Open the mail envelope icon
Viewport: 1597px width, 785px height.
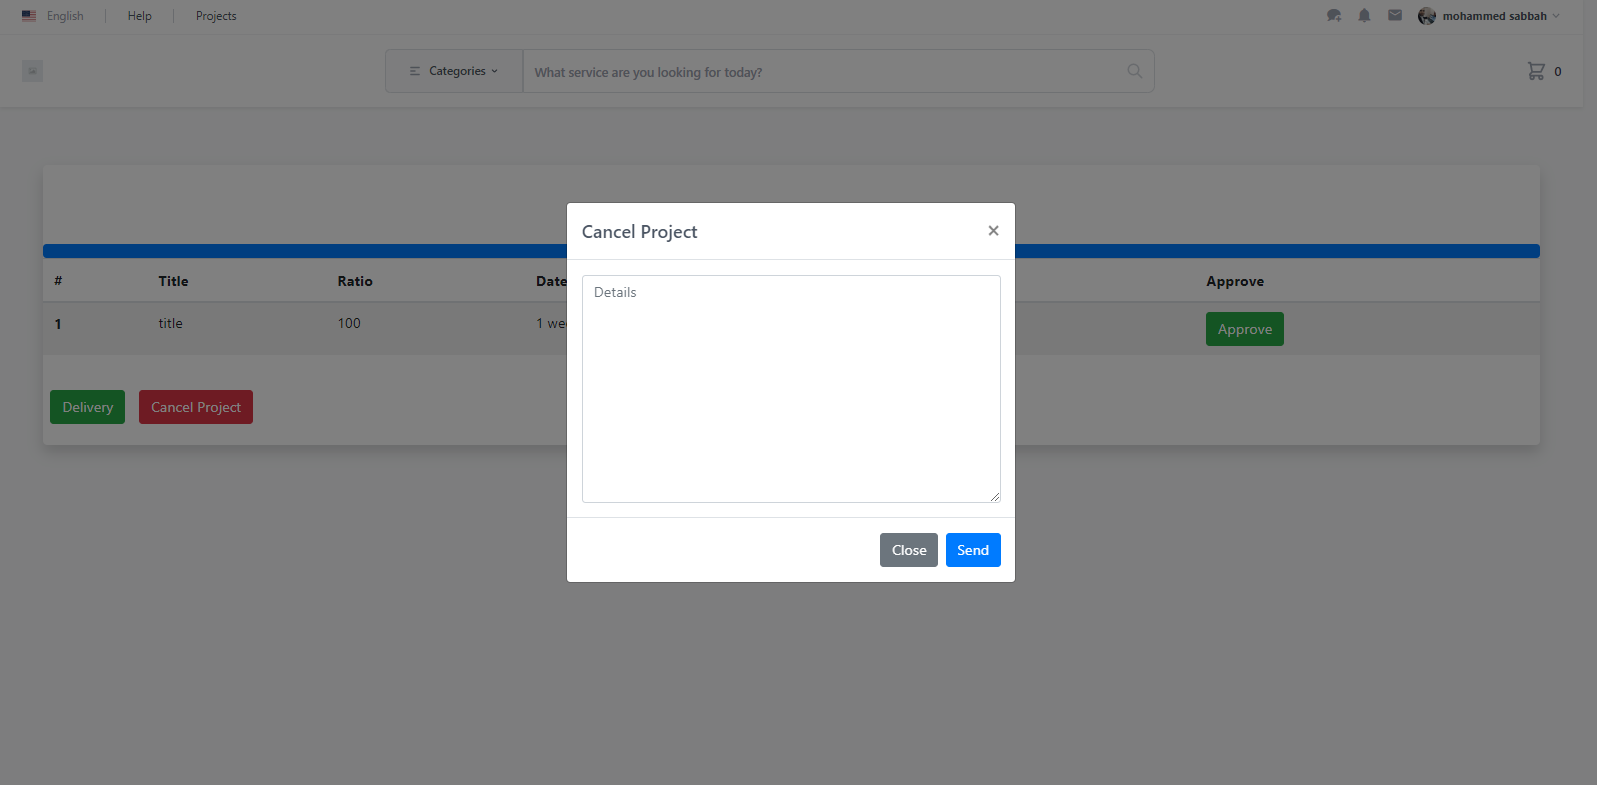click(1395, 16)
